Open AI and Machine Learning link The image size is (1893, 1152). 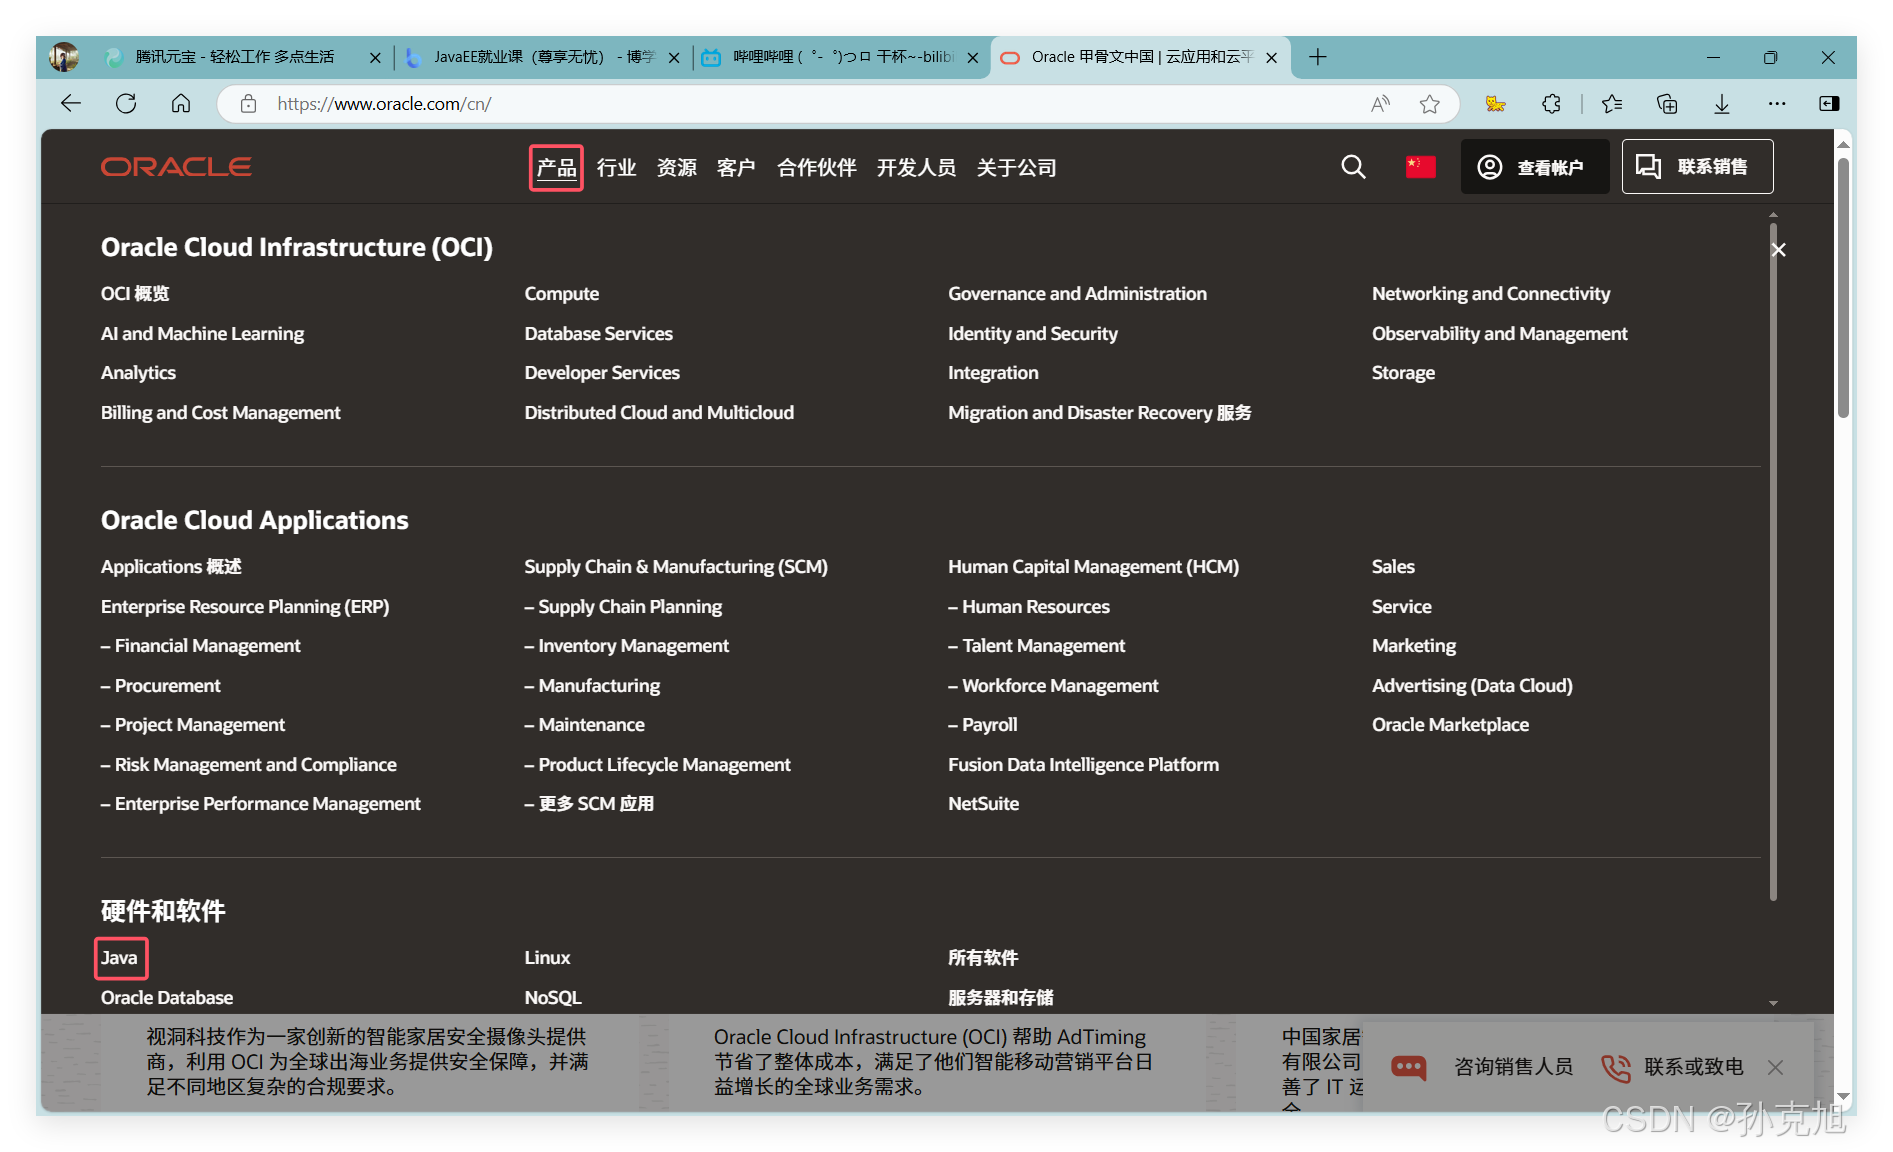[202, 334]
